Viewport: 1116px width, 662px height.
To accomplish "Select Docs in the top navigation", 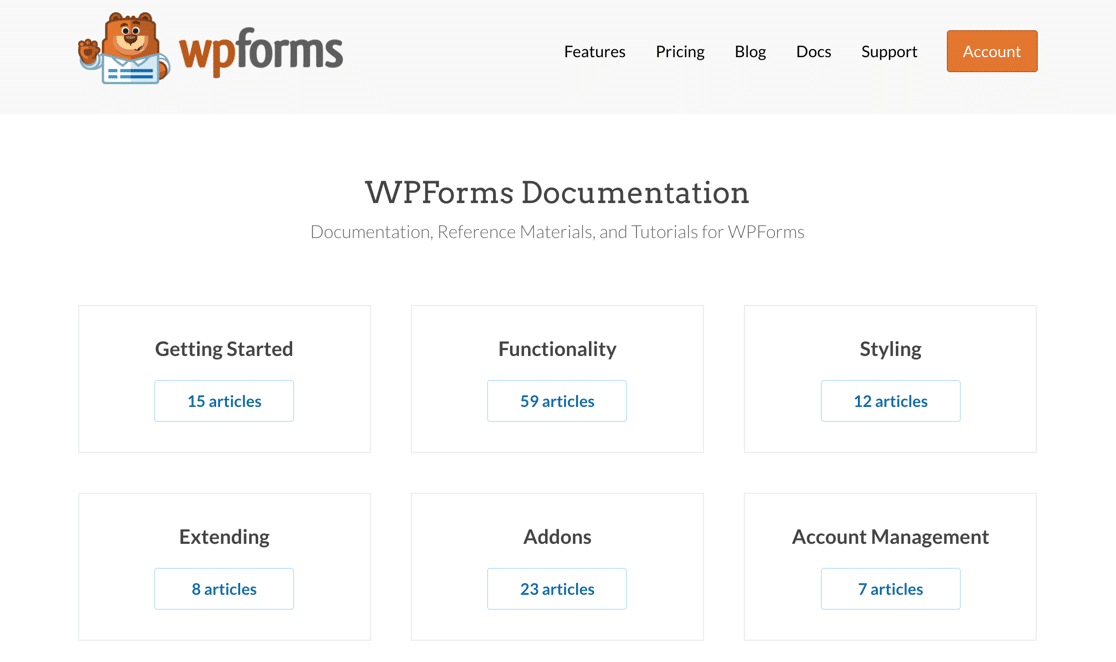I will [x=814, y=51].
